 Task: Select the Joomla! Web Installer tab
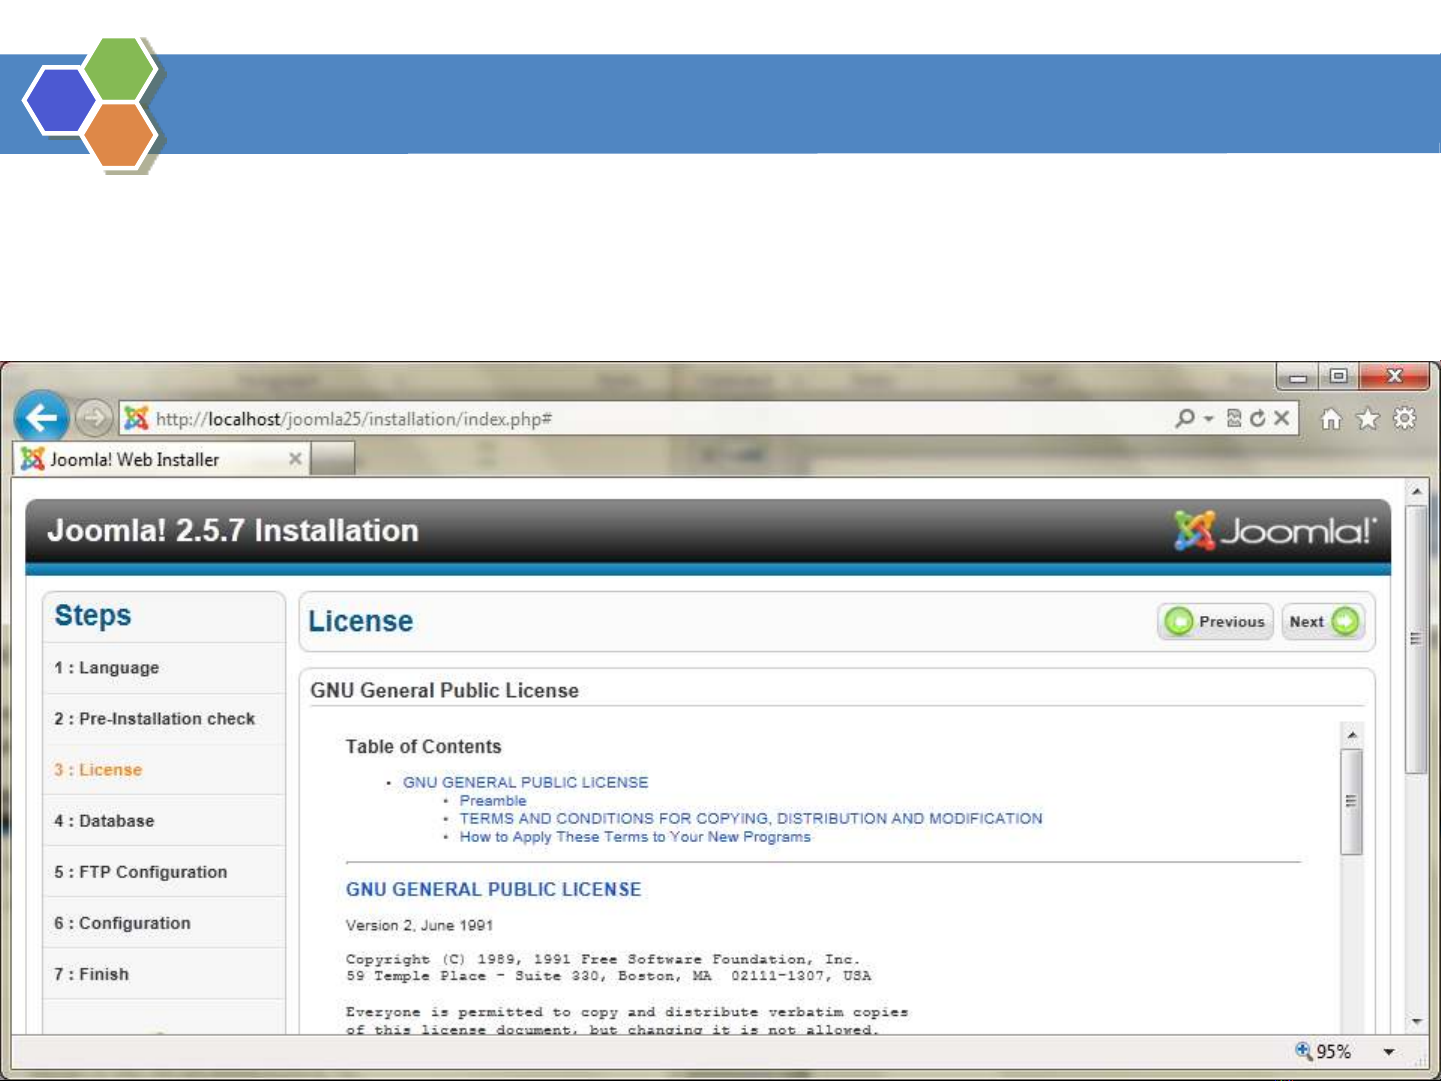[162, 459]
